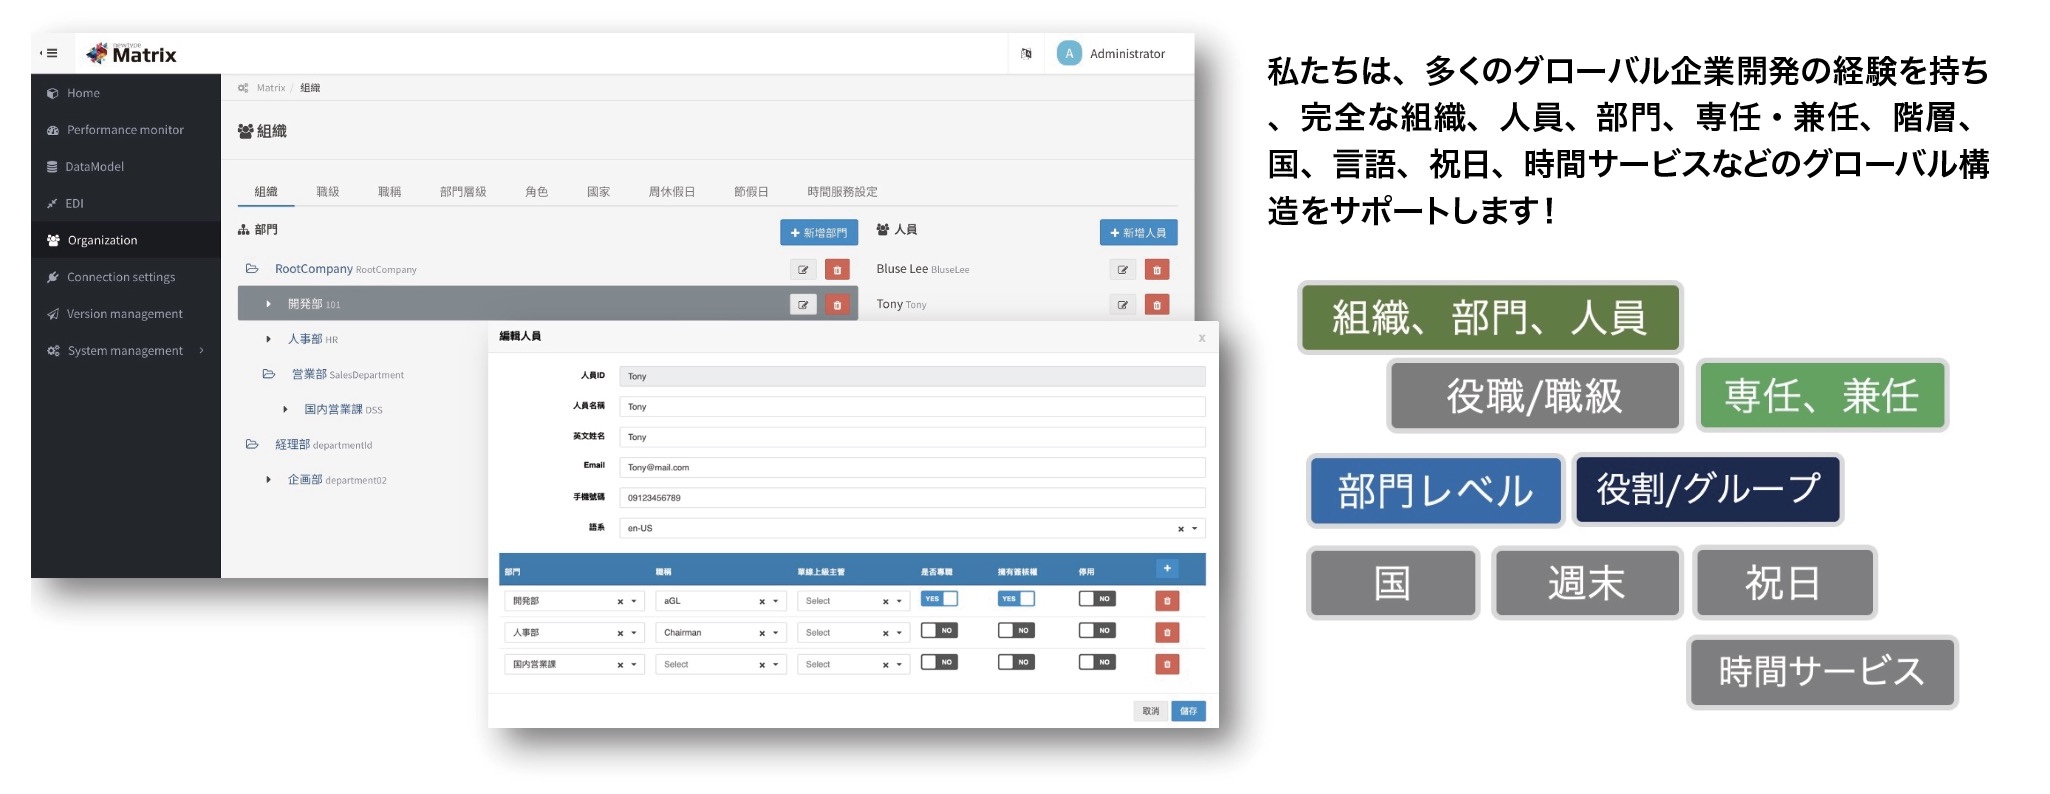The height and width of the screenshot is (794, 2050).
Task: Toggle the 停用 switch for 人事部 row
Action: pyautogui.click(x=1097, y=631)
